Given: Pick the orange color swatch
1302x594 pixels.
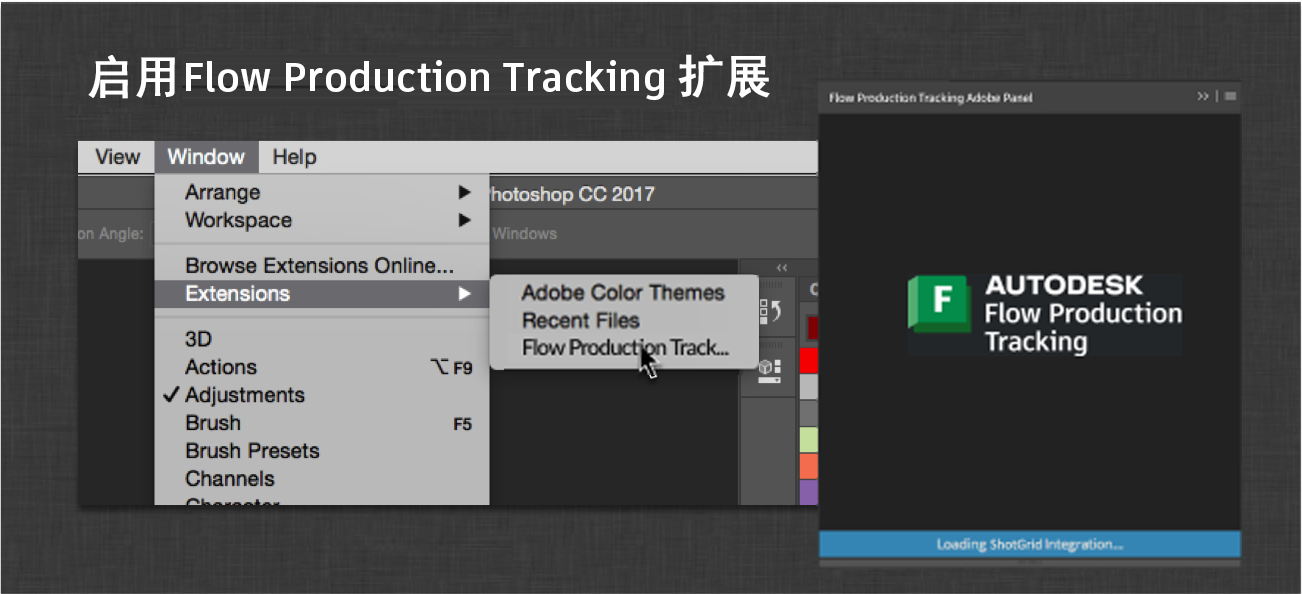Looking at the screenshot, I should 808,466.
